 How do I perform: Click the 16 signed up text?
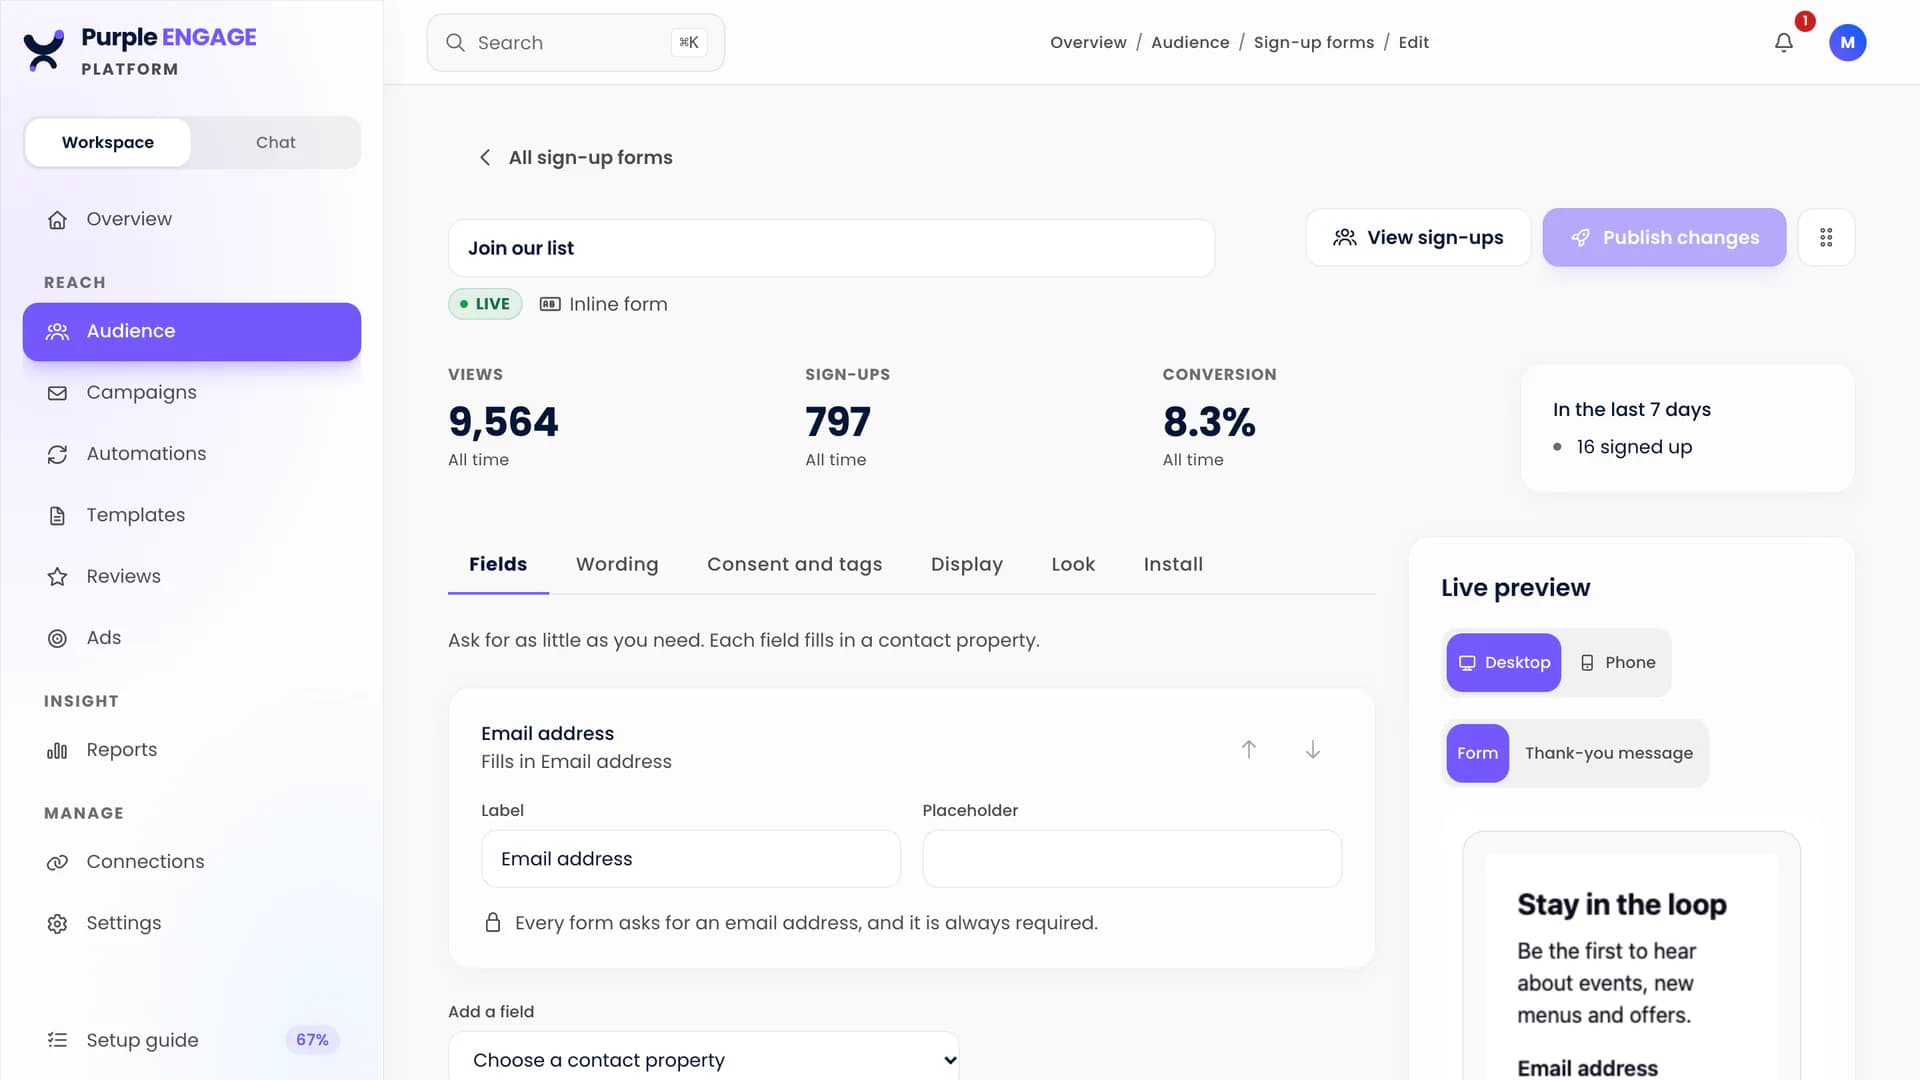1634,447
